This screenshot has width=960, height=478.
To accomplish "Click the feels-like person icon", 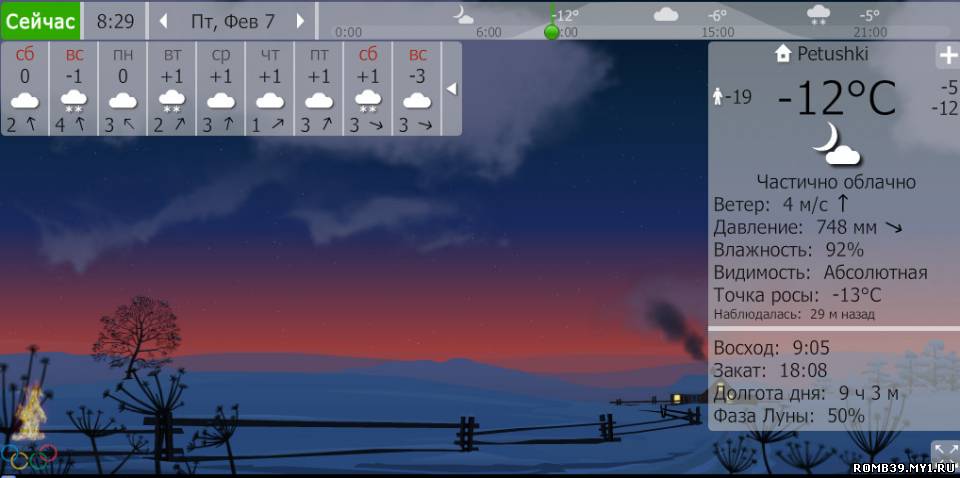I will click(717, 97).
